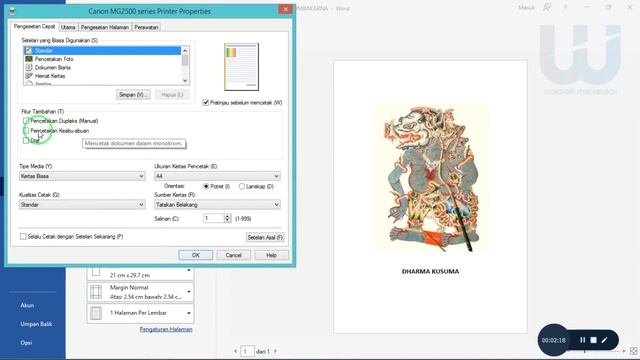Click the Masuk sign-in in Word
This screenshot has height=360, width=640.
526,8
